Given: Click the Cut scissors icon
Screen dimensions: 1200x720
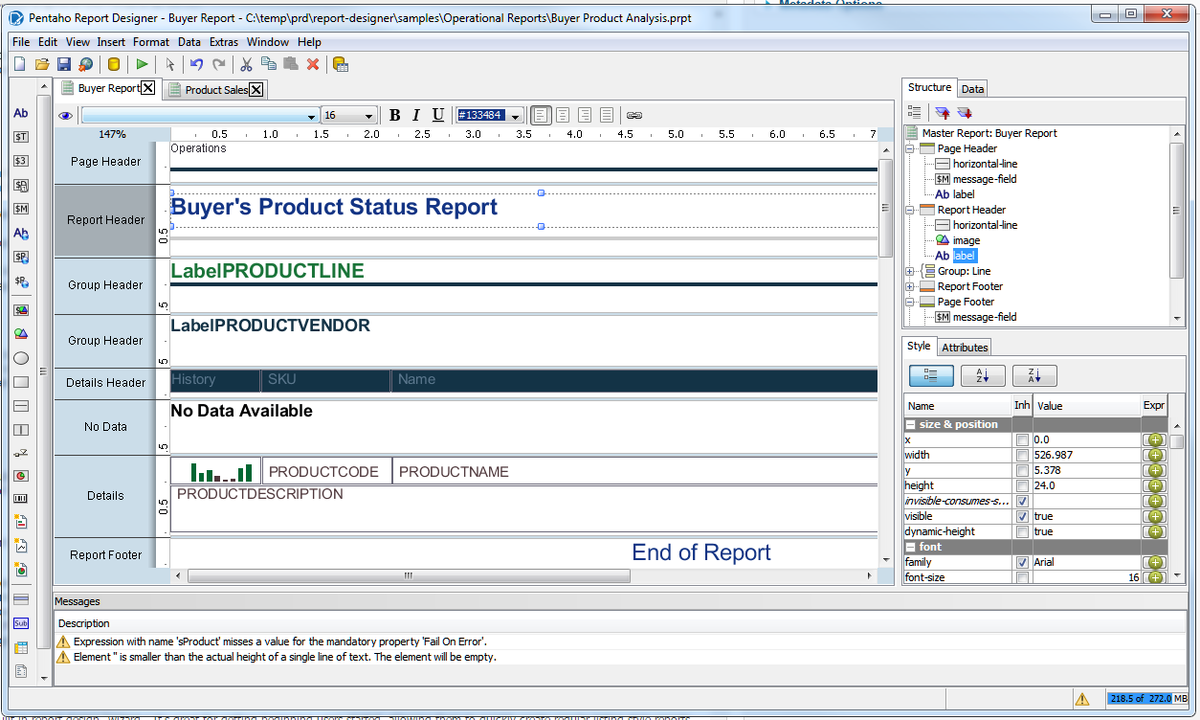Looking at the screenshot, I should click(246, 65).
